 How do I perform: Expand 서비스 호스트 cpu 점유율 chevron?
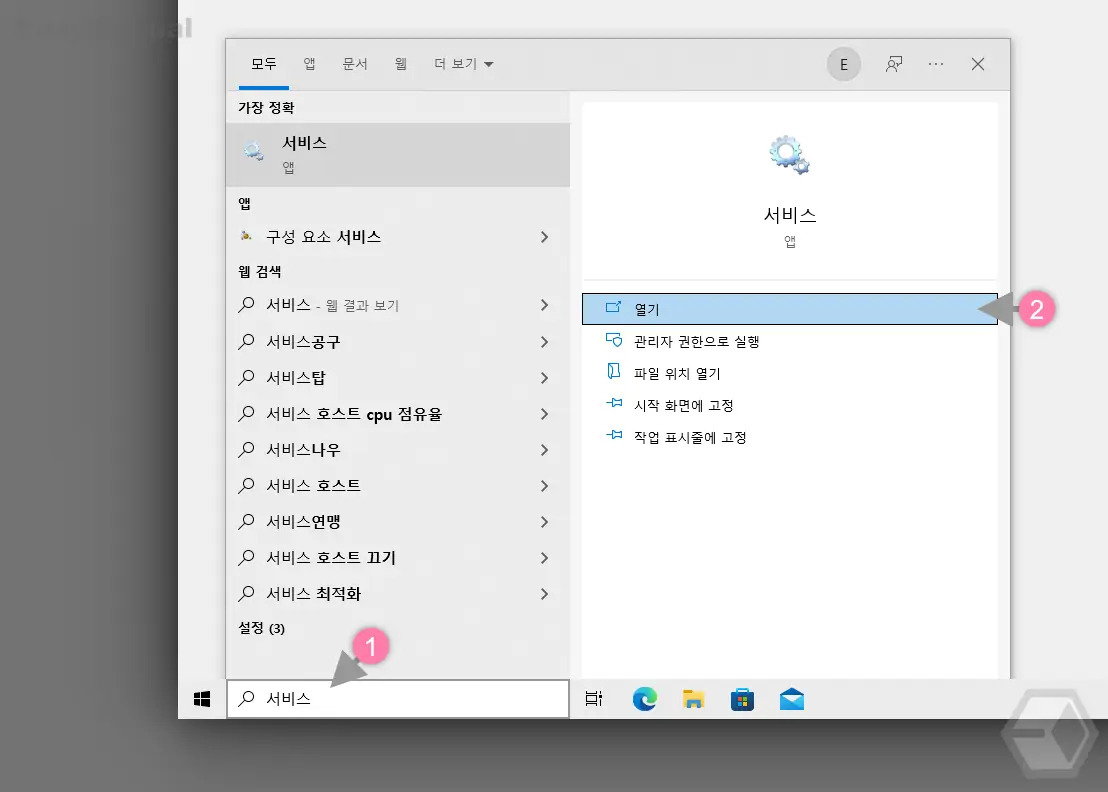point(544,414)
